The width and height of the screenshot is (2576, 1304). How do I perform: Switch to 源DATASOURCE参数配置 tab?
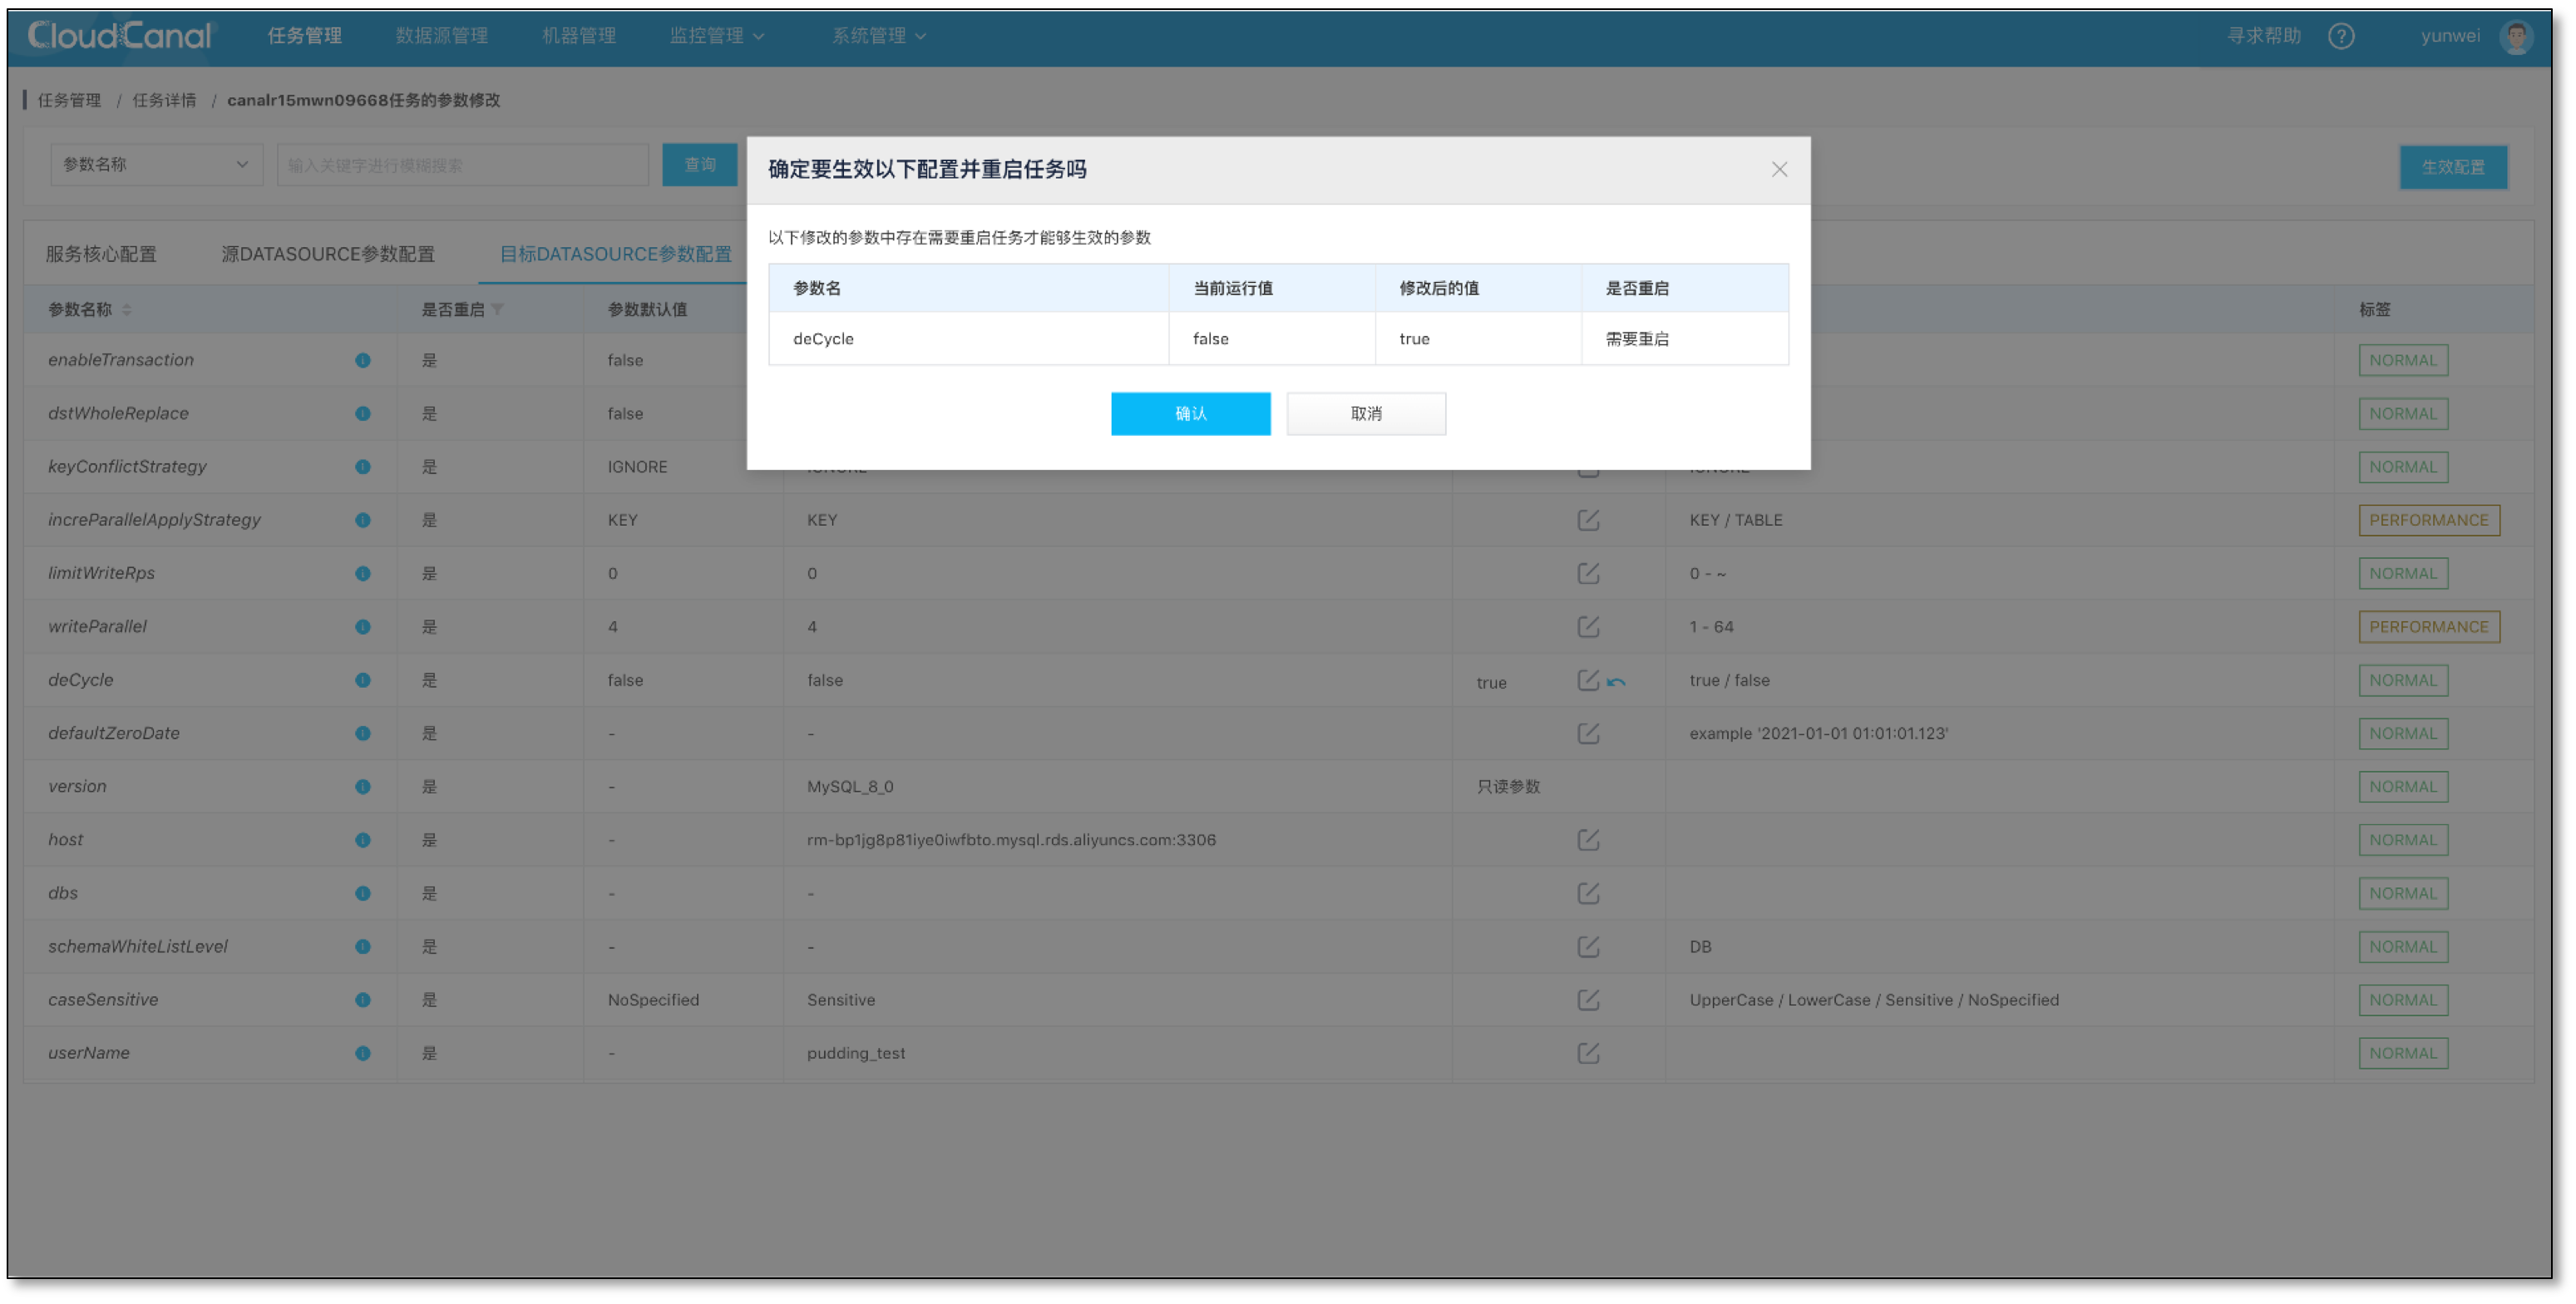pyautogui.click(x=327, y=254)
